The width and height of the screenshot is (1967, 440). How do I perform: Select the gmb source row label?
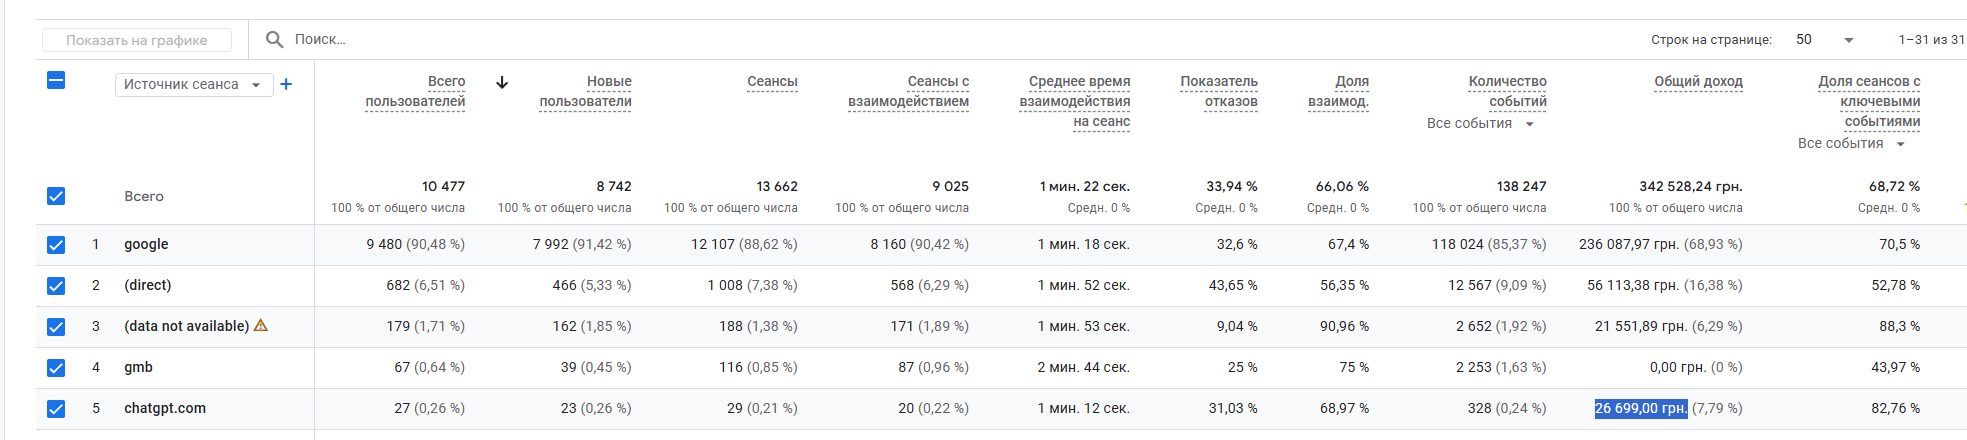click(138, 367)
